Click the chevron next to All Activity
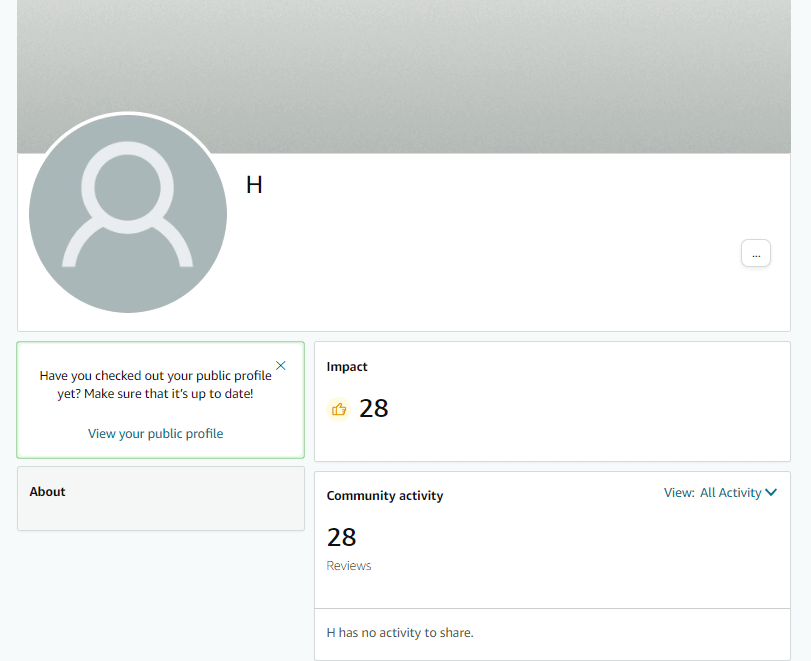The image size is (811, 661). (x=770, y=492)
